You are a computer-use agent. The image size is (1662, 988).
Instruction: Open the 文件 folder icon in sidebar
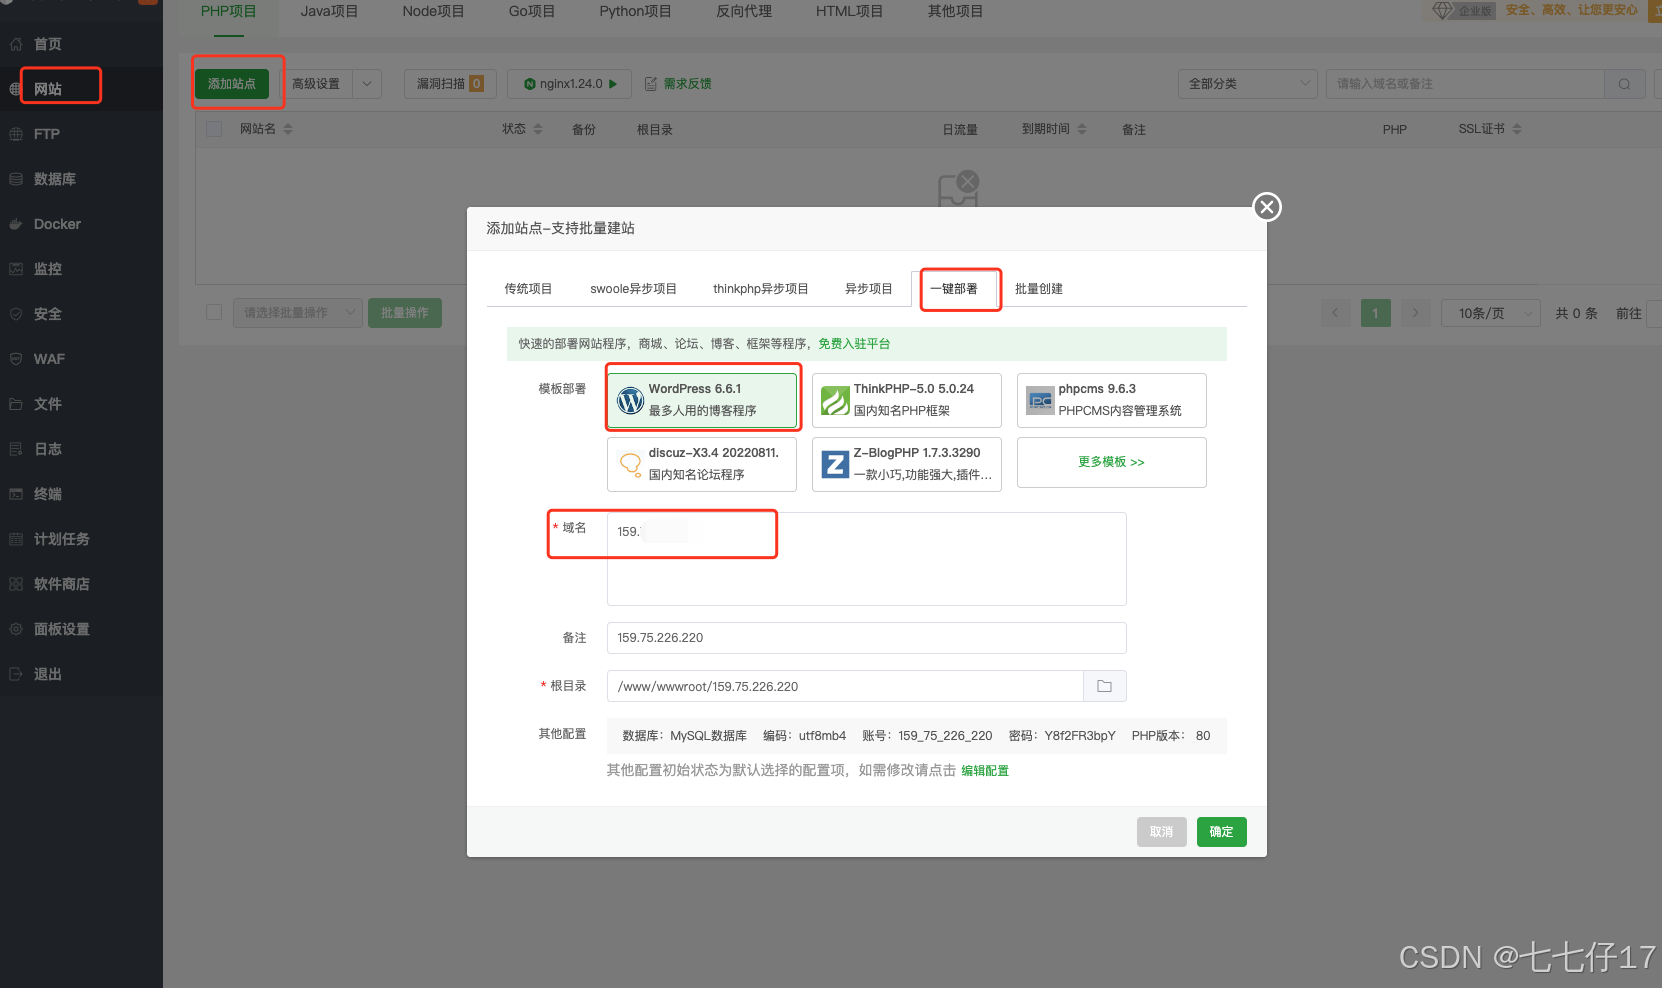pos(16,404)
